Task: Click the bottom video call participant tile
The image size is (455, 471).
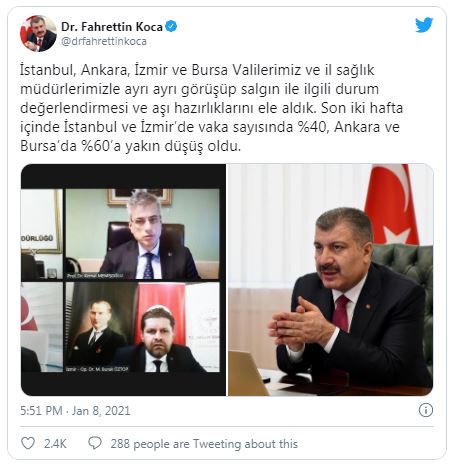Action: click(x=143, y=327)
